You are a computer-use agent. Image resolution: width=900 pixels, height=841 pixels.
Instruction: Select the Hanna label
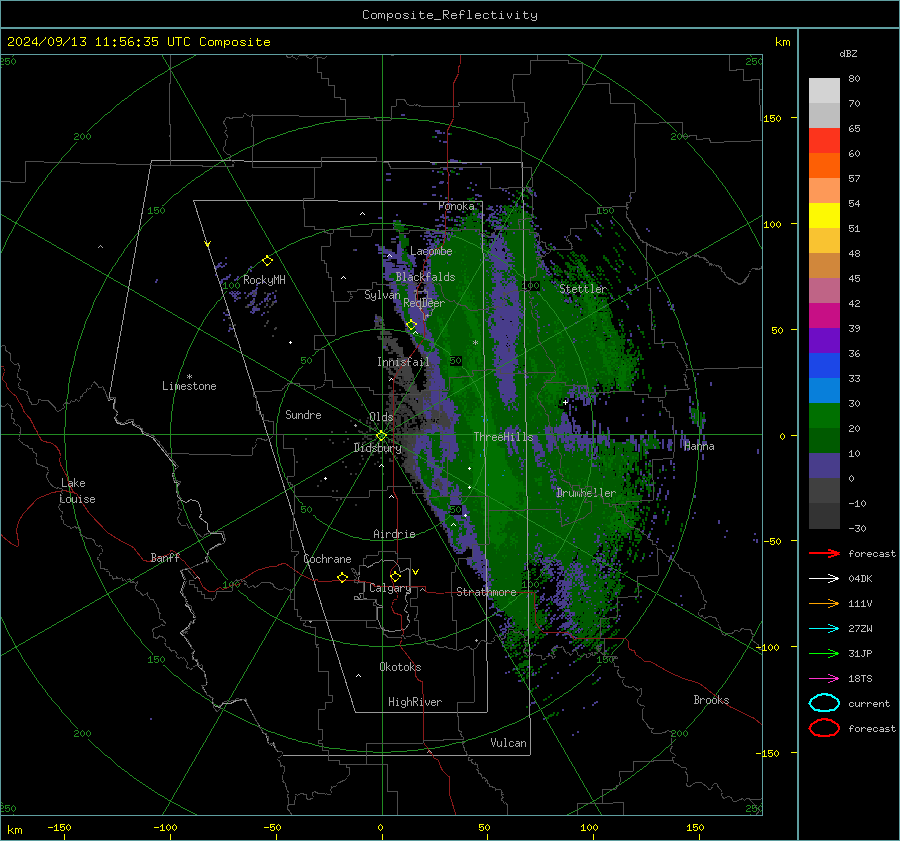coord(699,446)
